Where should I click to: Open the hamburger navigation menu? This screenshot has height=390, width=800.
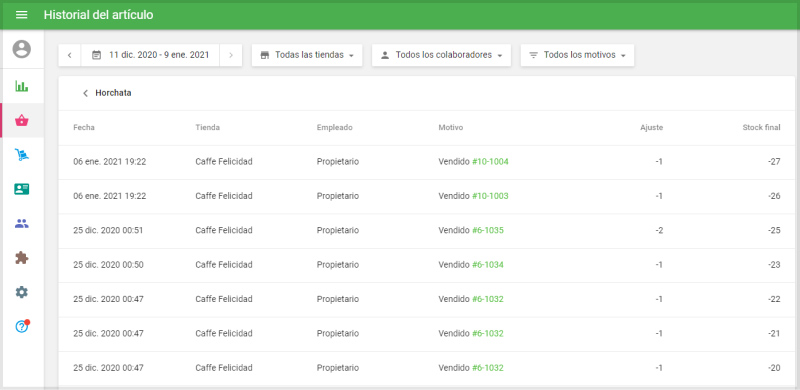(x=21, y=15)
